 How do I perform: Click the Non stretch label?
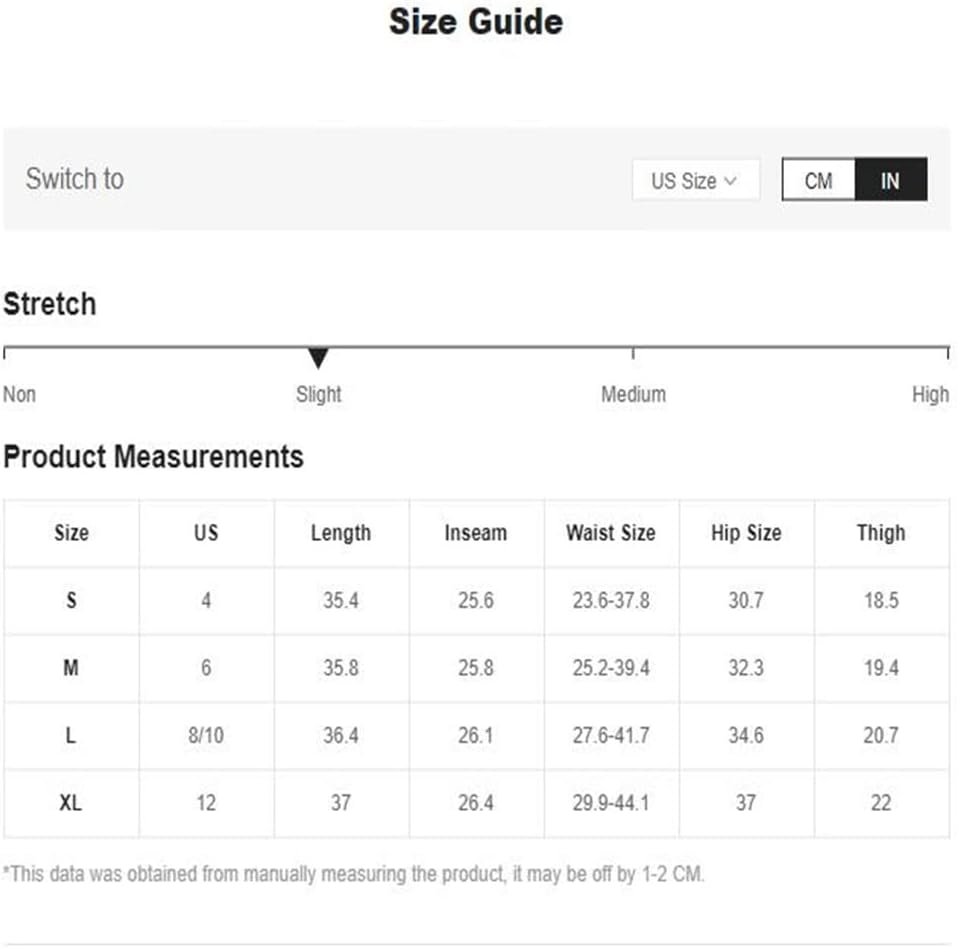point(20,394)
